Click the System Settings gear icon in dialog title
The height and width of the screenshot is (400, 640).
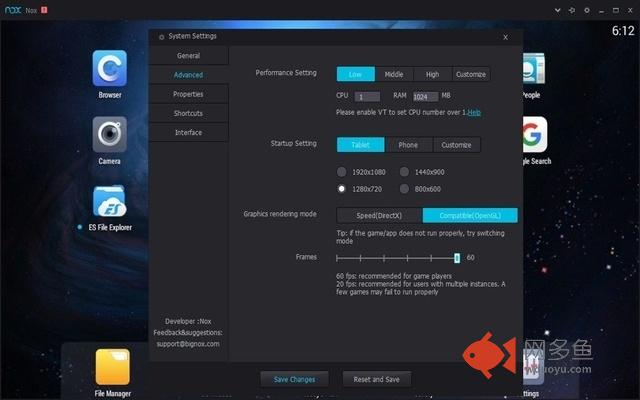tap(162, 37)
